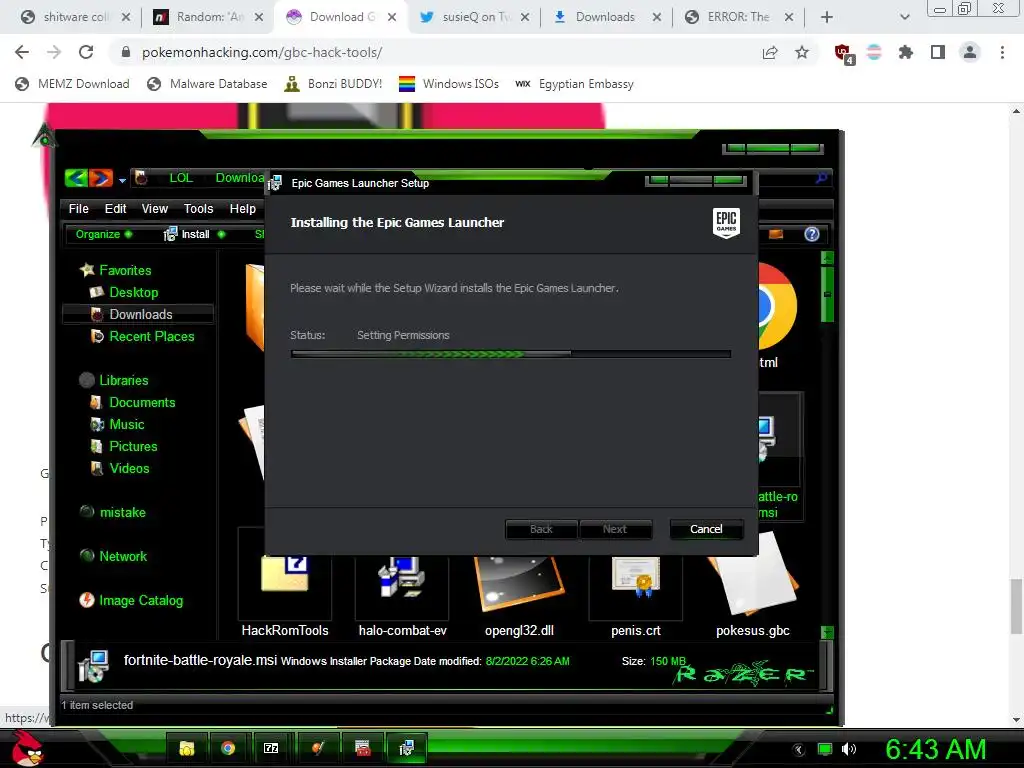
Task: Open the Extensions puzzle piece menu
Action: coord(906,52)
